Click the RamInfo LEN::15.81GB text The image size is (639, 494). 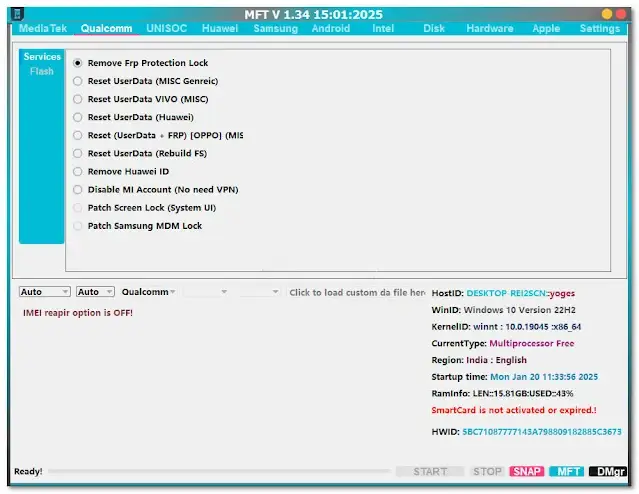[502, 393]
